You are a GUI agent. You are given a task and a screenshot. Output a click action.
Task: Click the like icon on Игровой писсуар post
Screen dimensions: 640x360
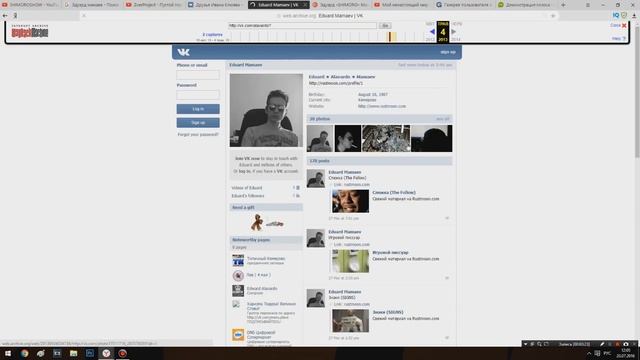coord(447,278)
